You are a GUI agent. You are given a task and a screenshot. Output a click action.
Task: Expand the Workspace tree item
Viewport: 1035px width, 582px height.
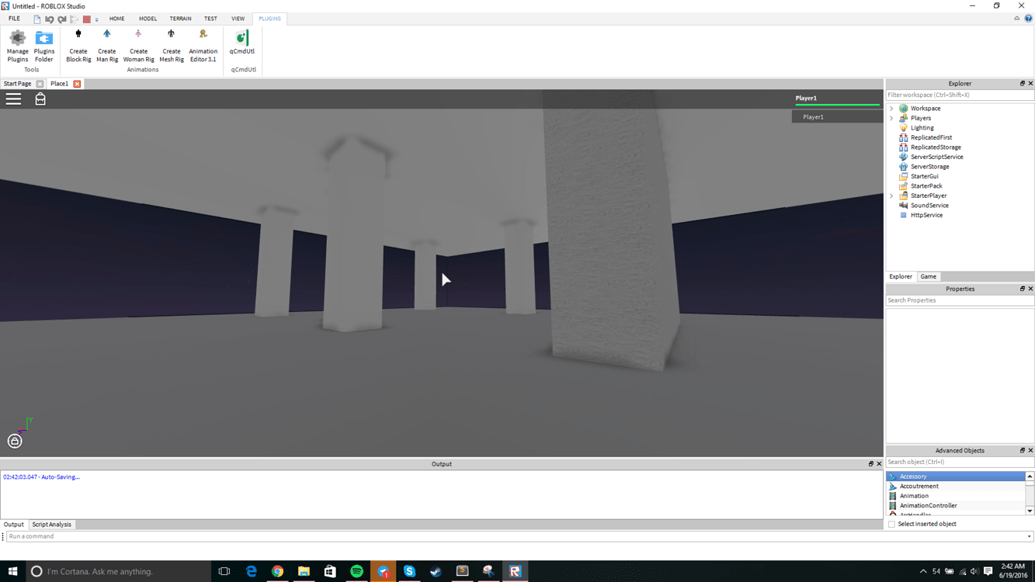point(892,108)
